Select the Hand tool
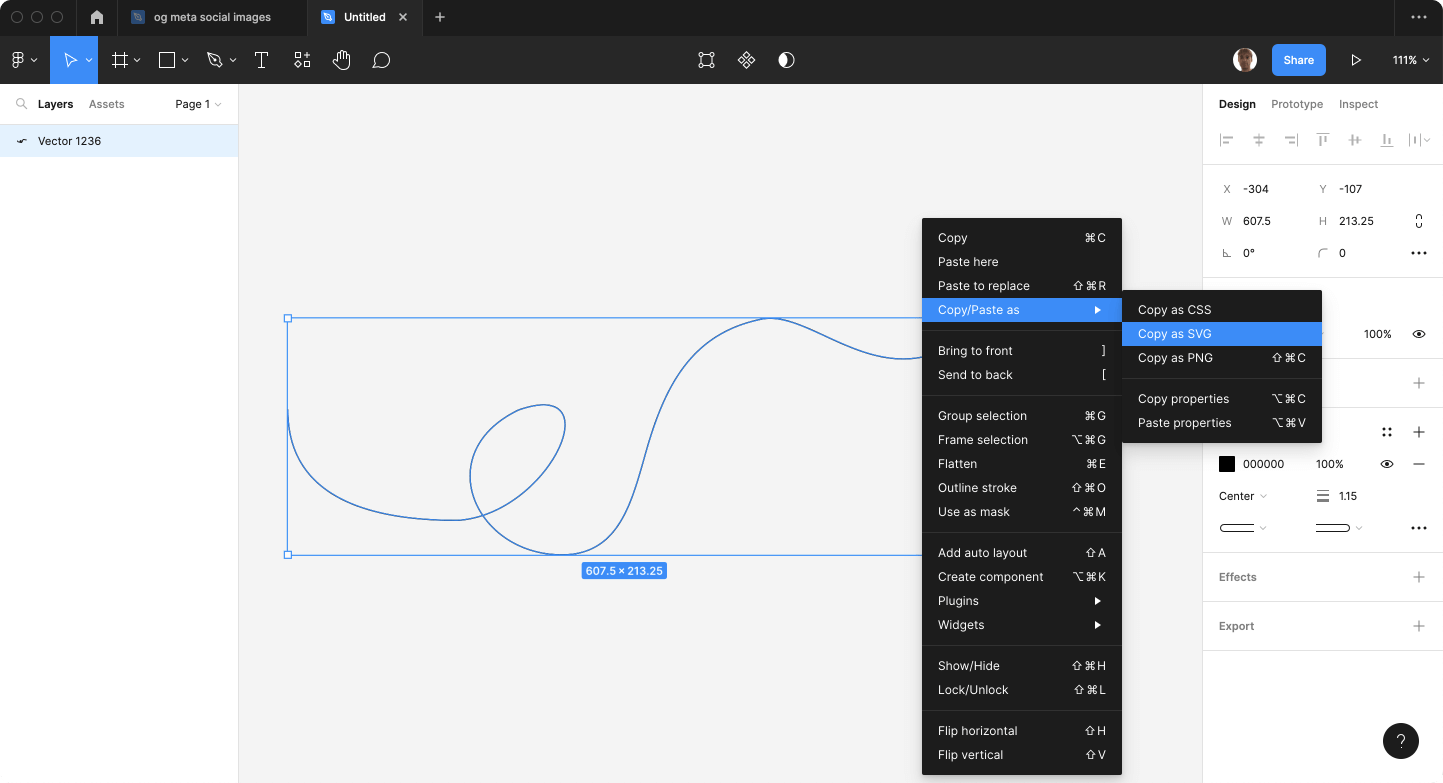 click(341, 60)
